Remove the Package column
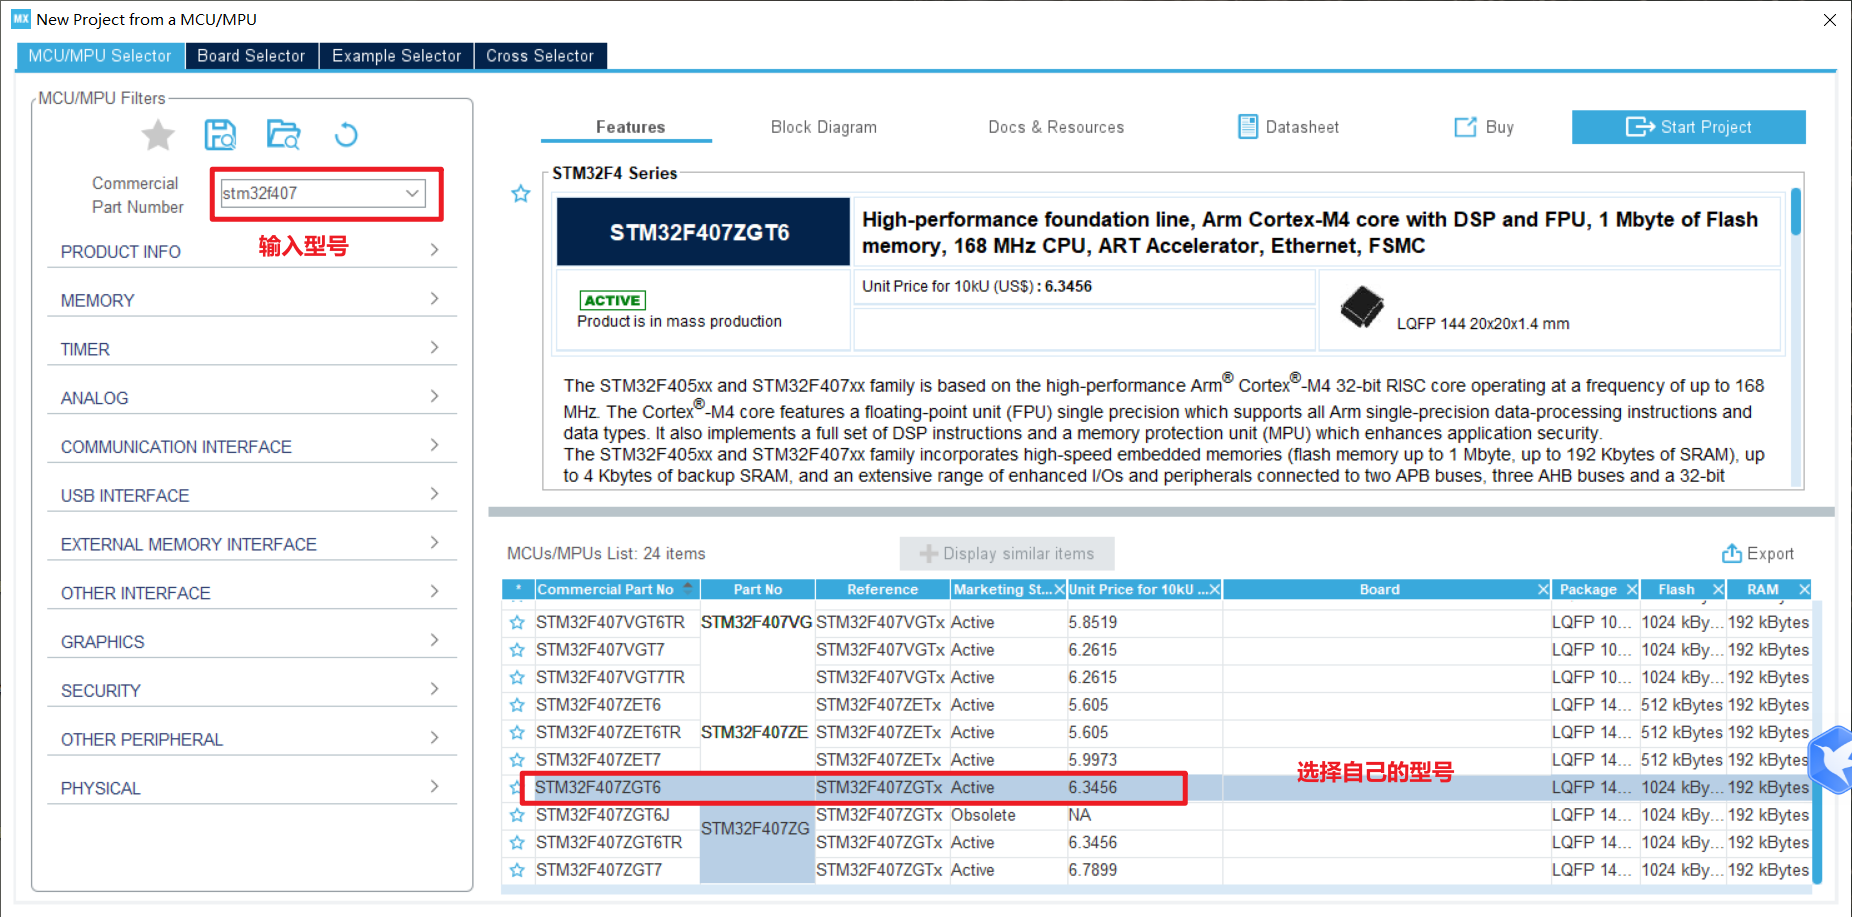The height and width of the screenshot is (917, 1852). pos(1632,590)
